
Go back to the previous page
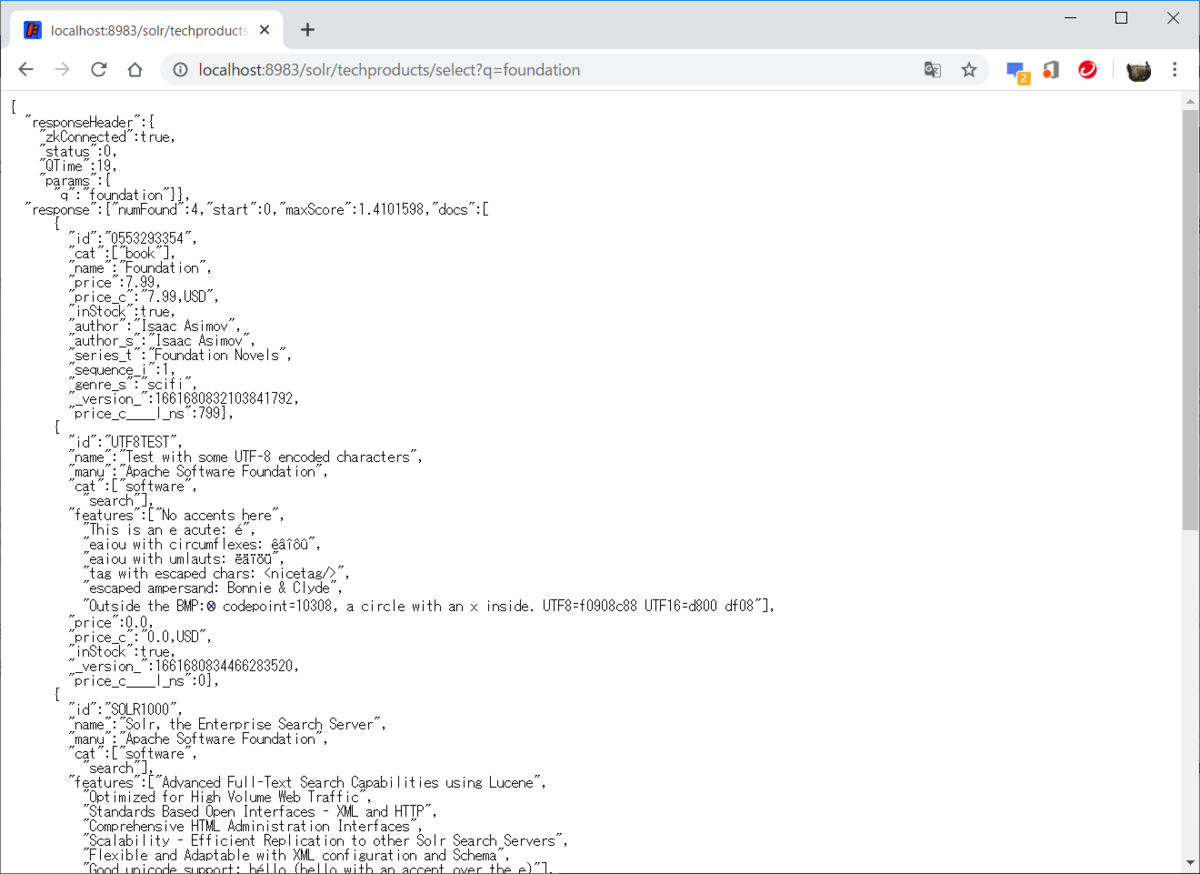click(26, 70)
